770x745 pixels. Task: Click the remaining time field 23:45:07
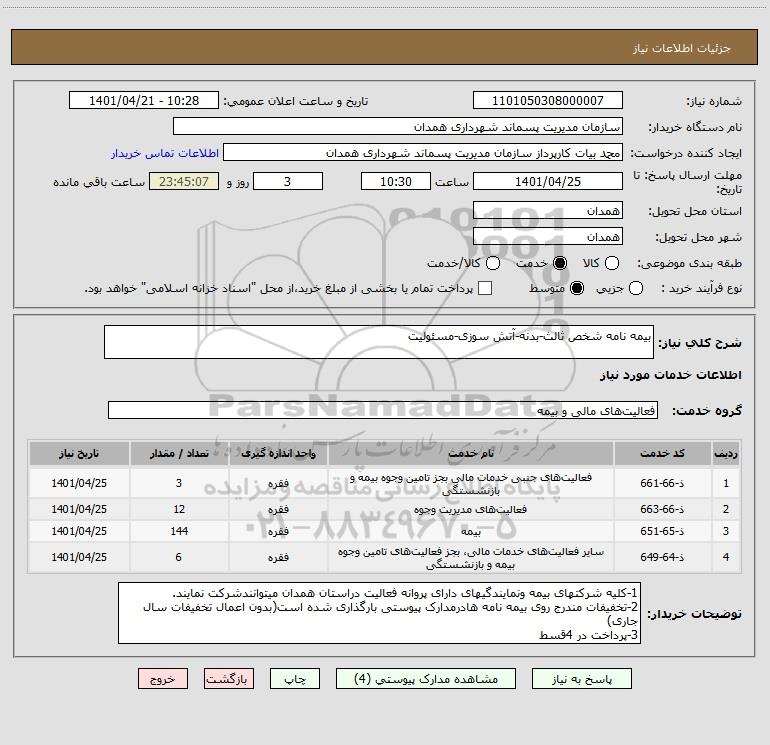click(184, 181)
